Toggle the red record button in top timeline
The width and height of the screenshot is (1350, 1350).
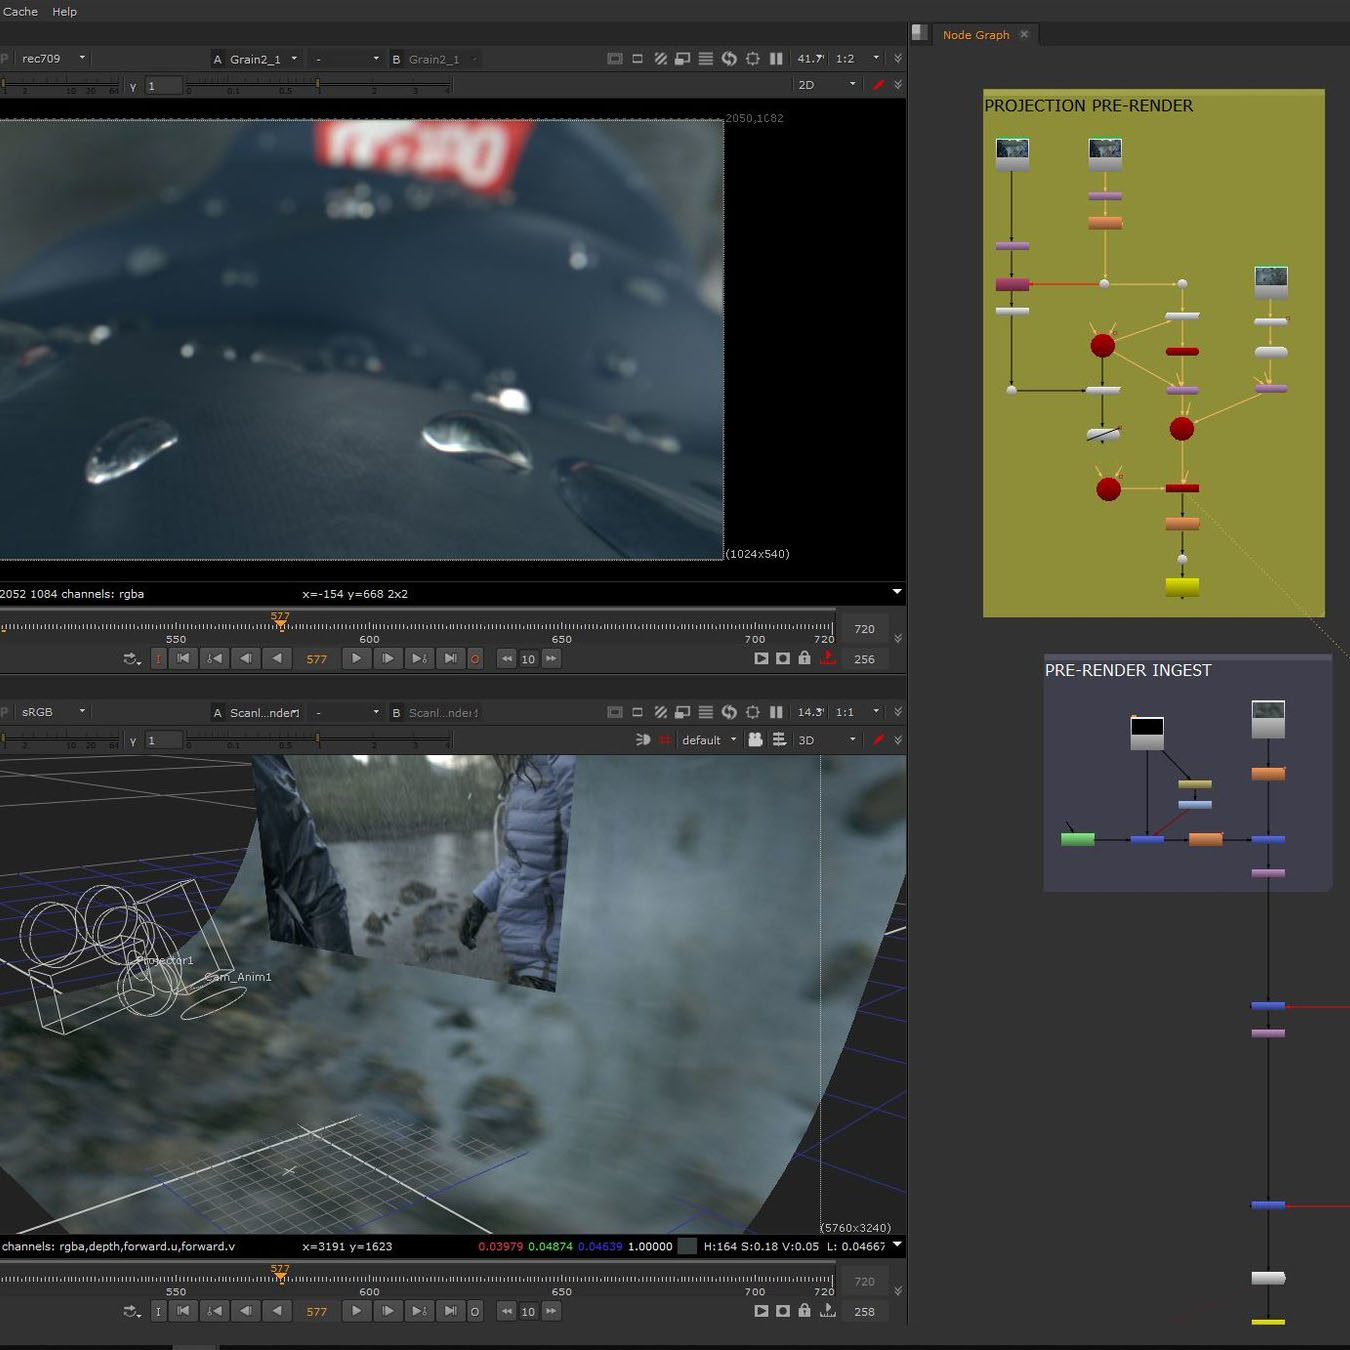point(475,659)
